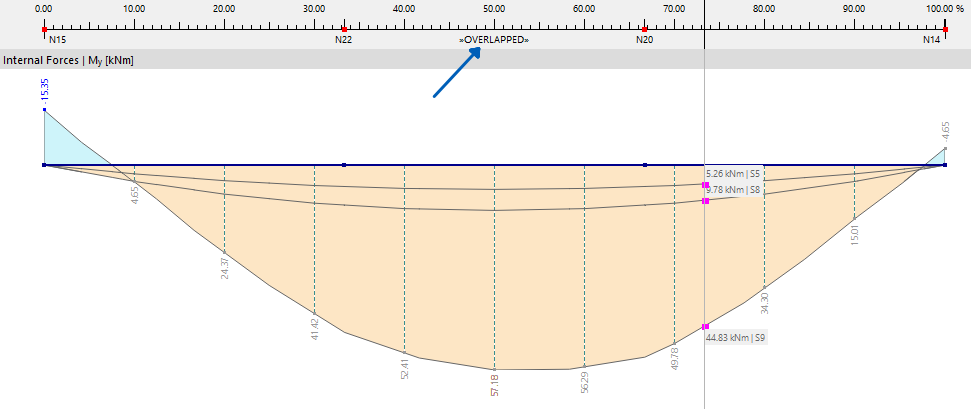Click the 41.42 diagram value
Viewport: 971px width, 409px height.
tap(315, 328)
